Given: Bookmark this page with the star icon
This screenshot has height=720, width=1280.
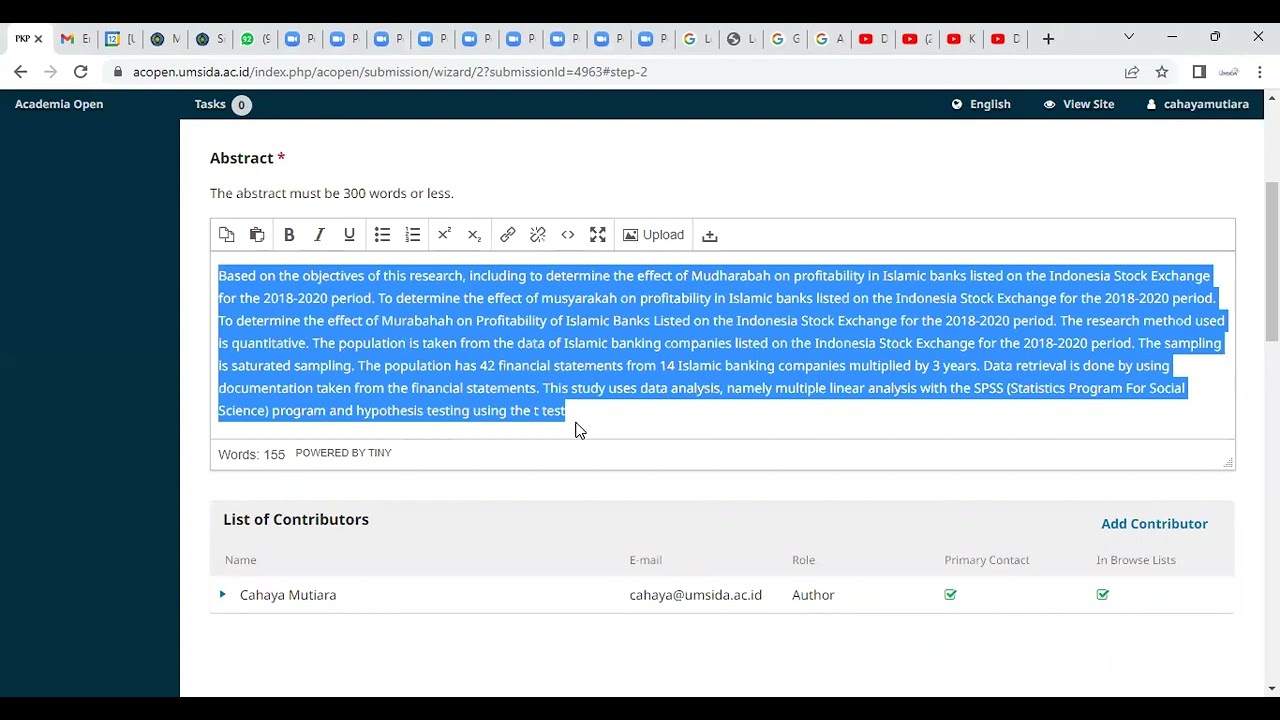Looking at the screenshot, I should pos(1162,72).
